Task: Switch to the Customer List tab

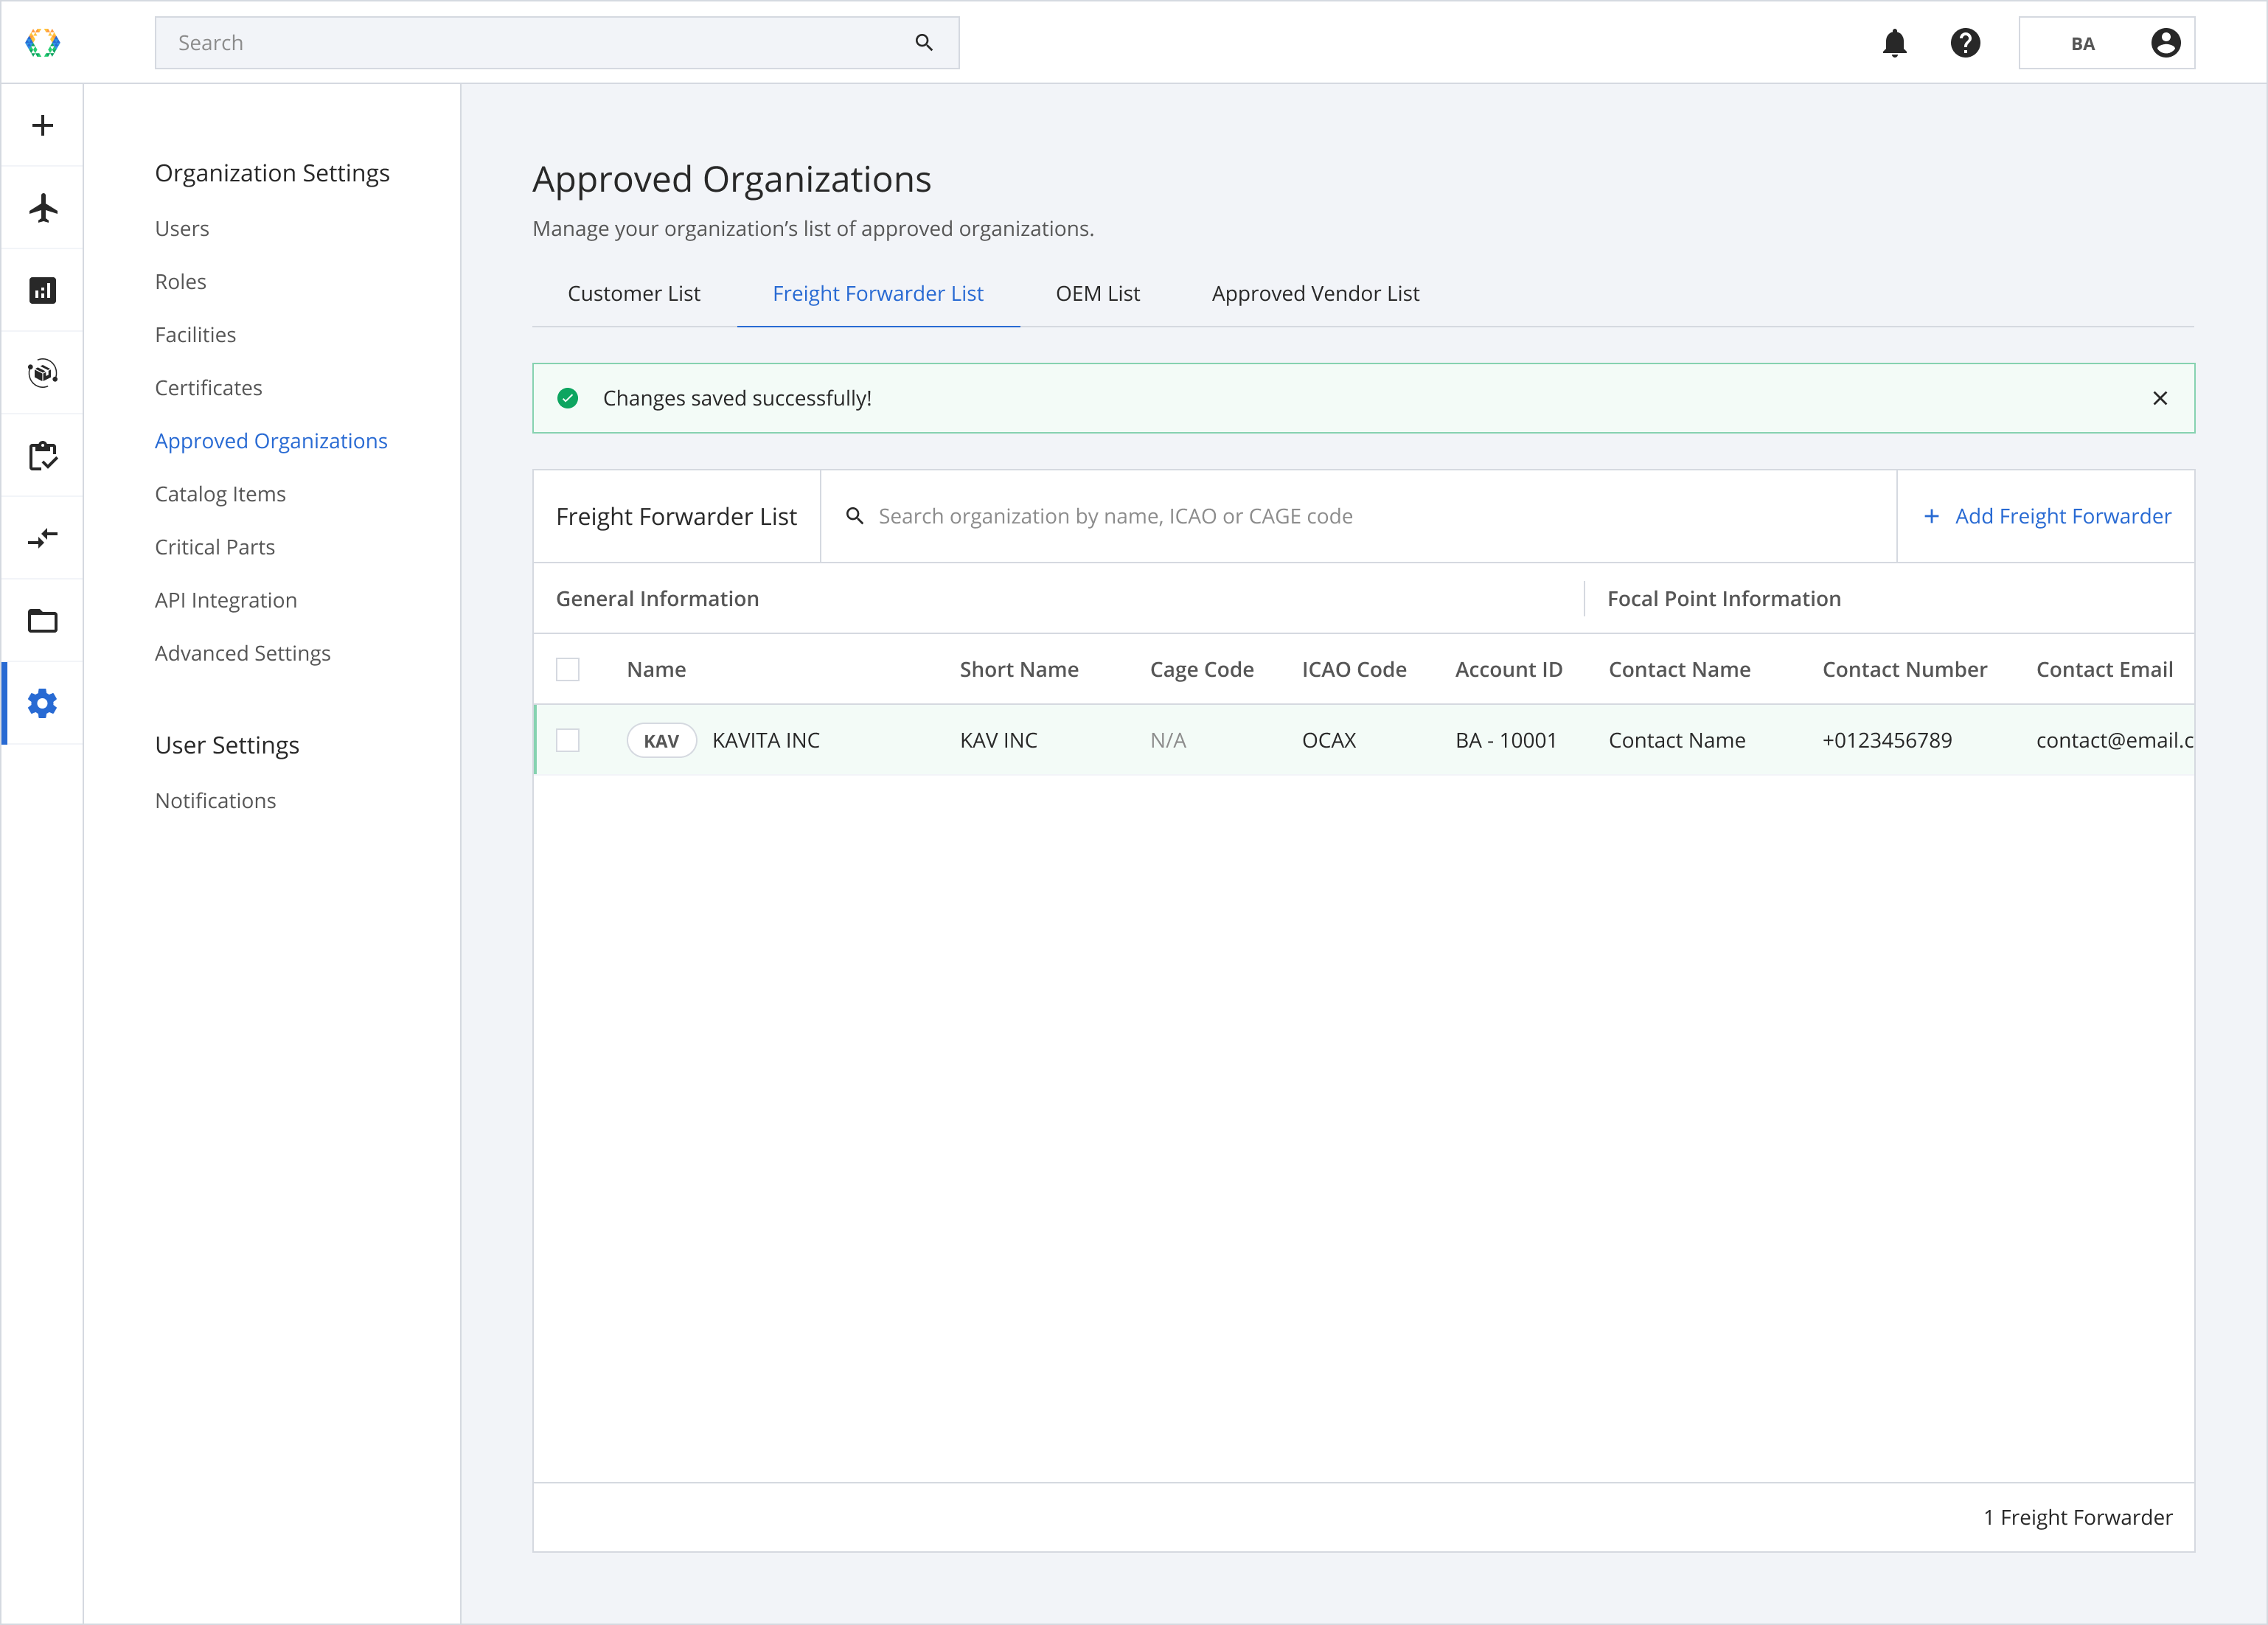Action: click(634, 294)
